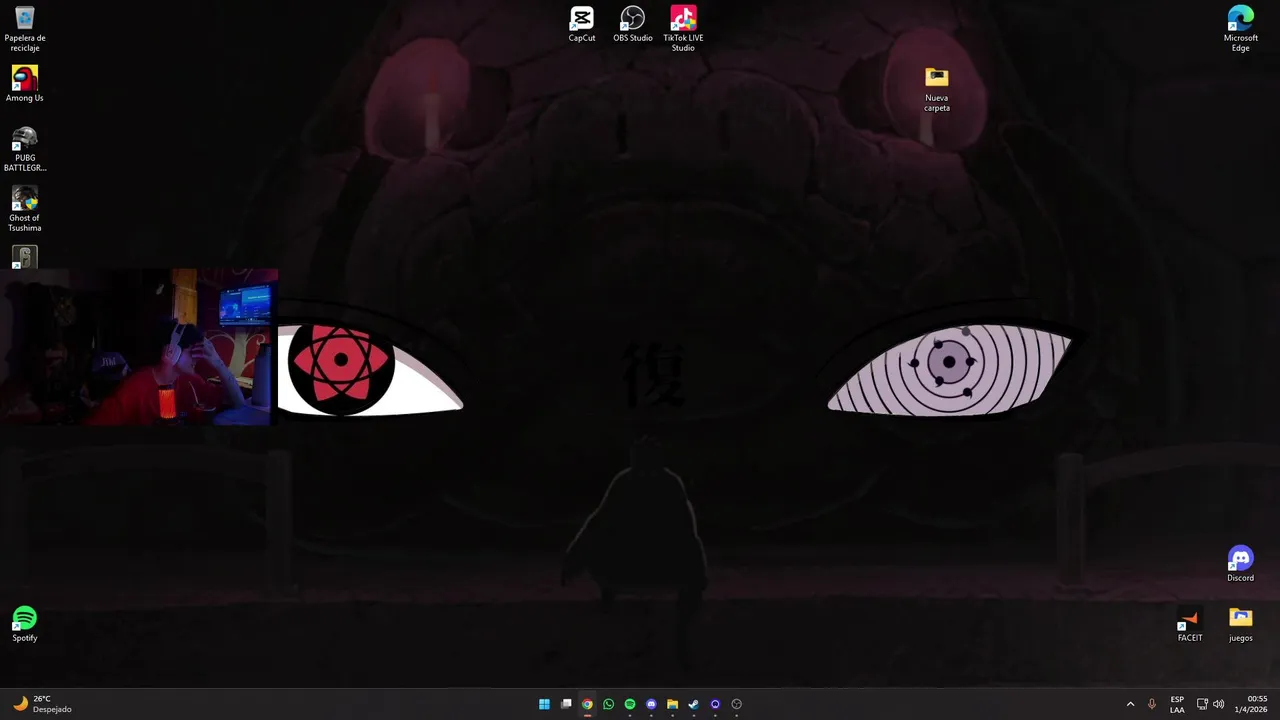Switch to Google Chrome in taskbar
This screenshot has height=720, width=1280.
coord(587,704)
